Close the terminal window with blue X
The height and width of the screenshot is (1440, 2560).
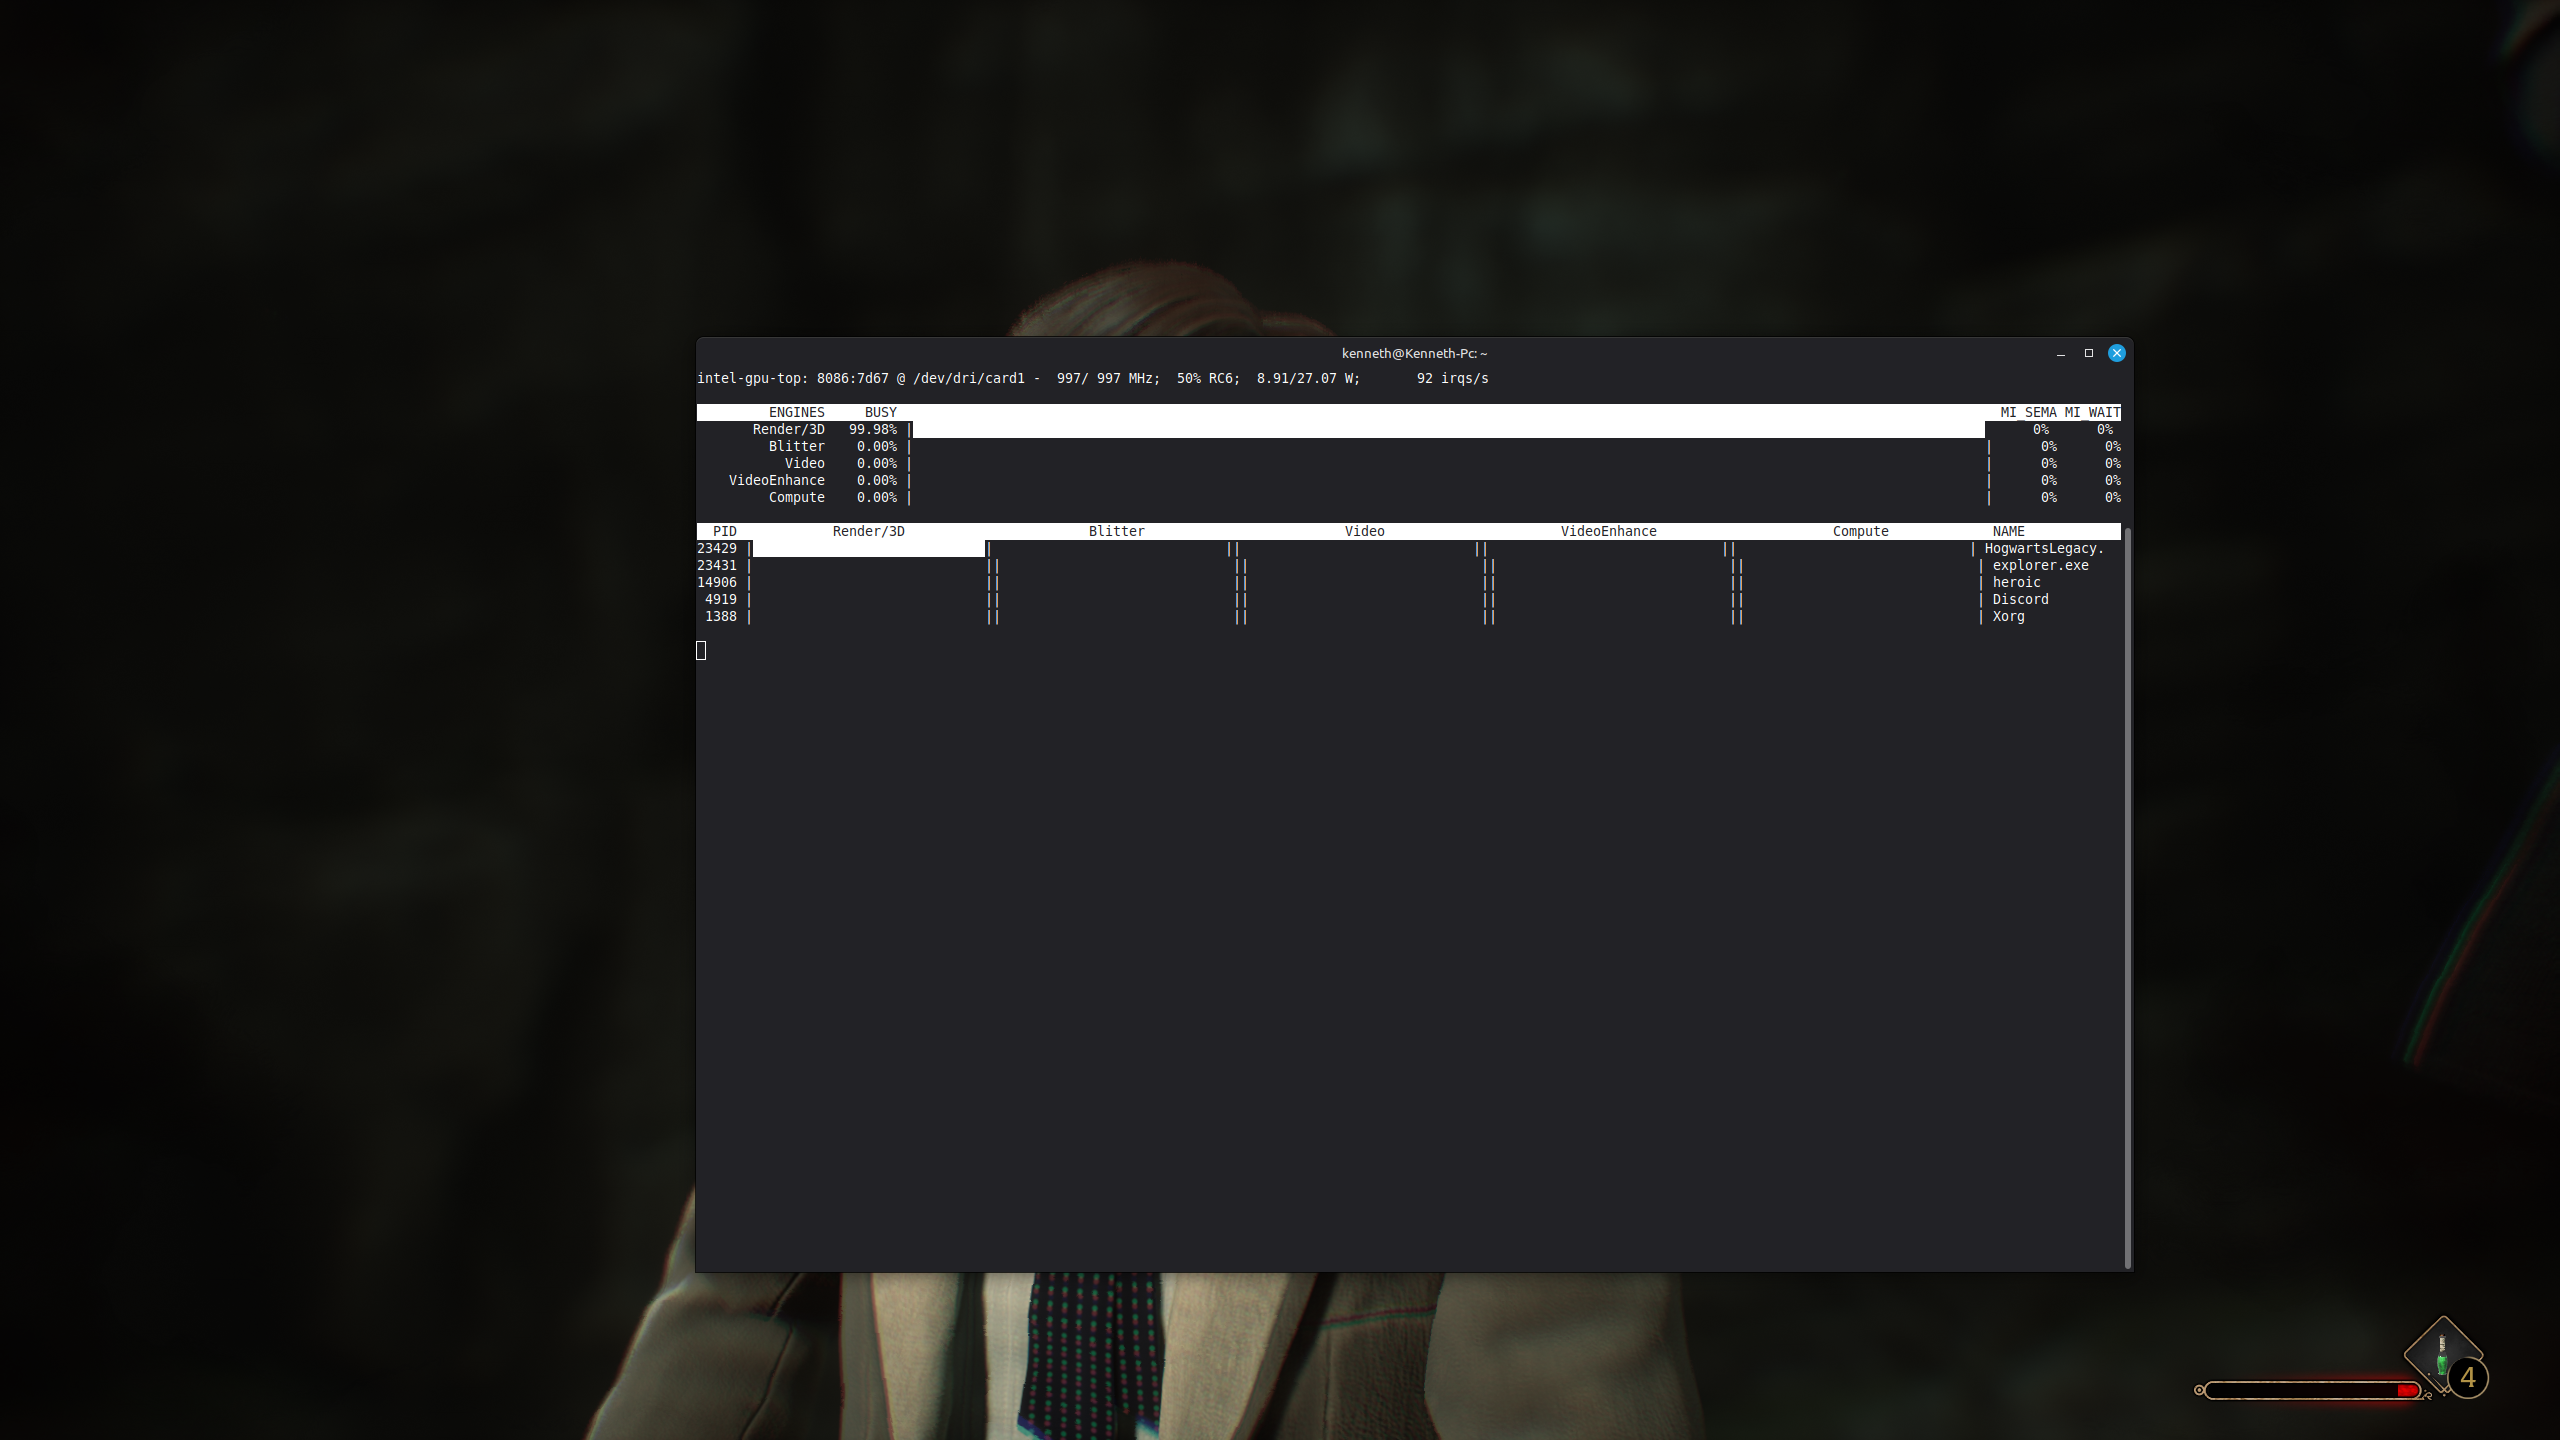2116,353
